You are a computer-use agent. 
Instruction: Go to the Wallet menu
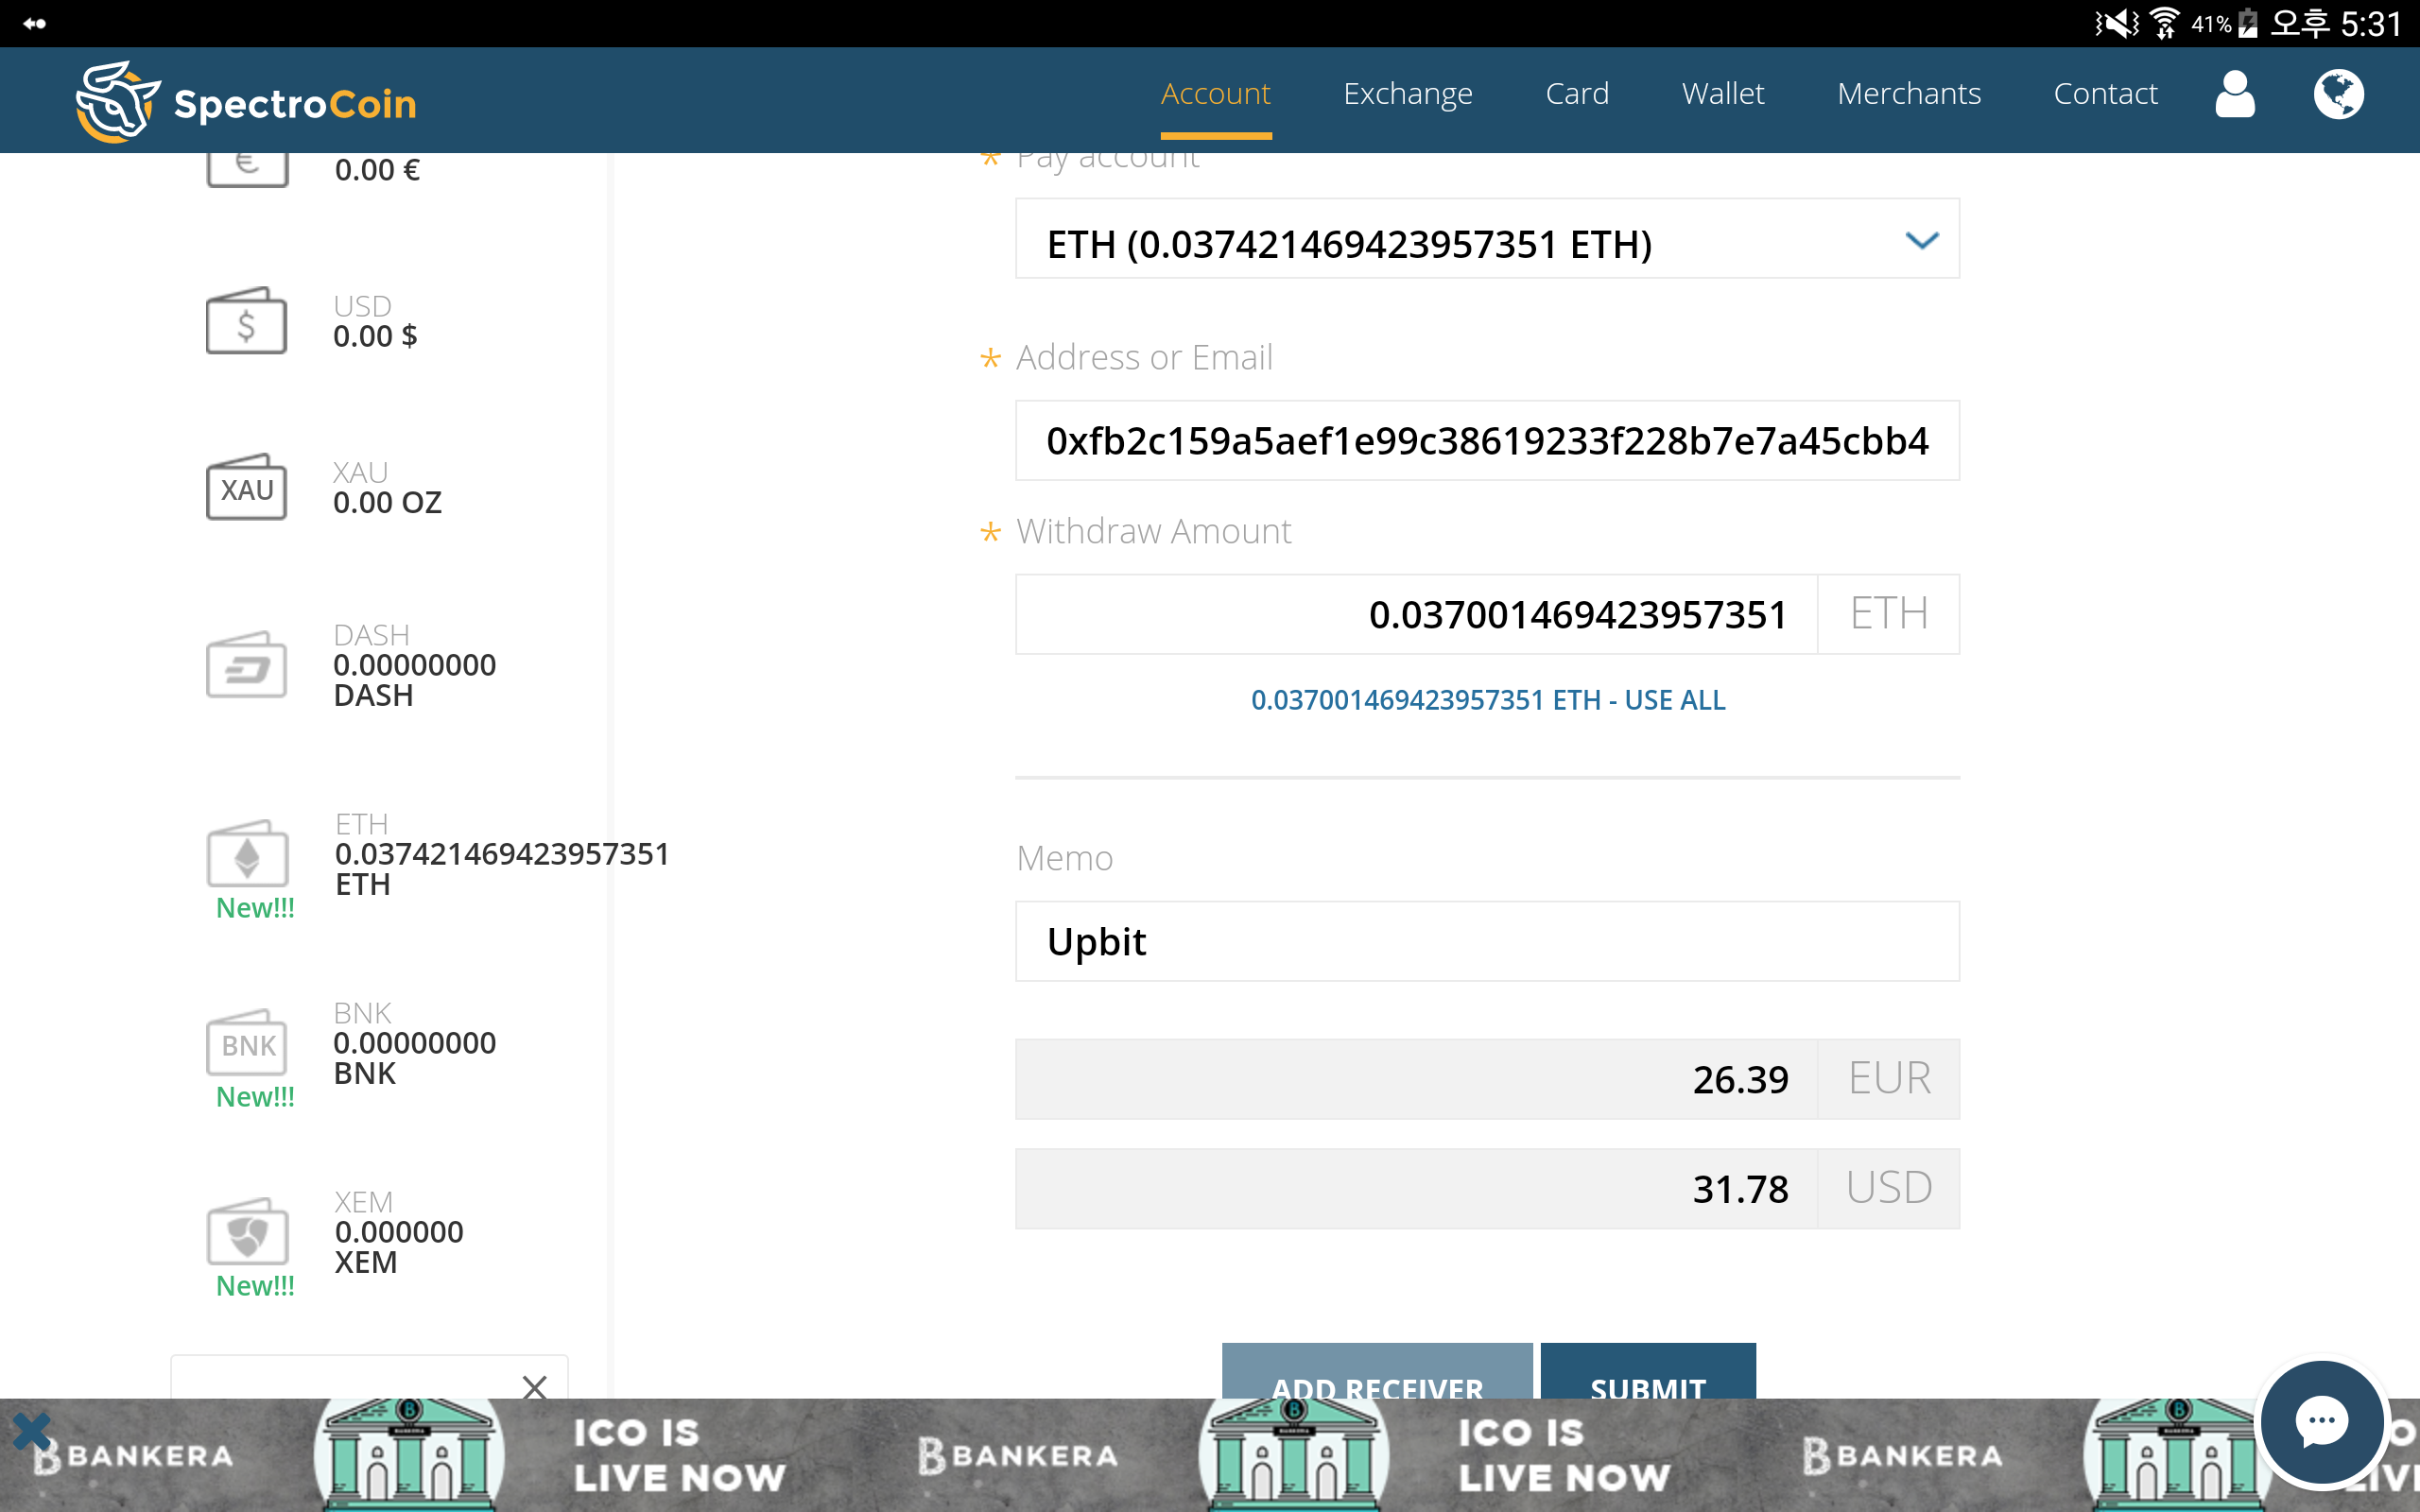pos(1722,94)
